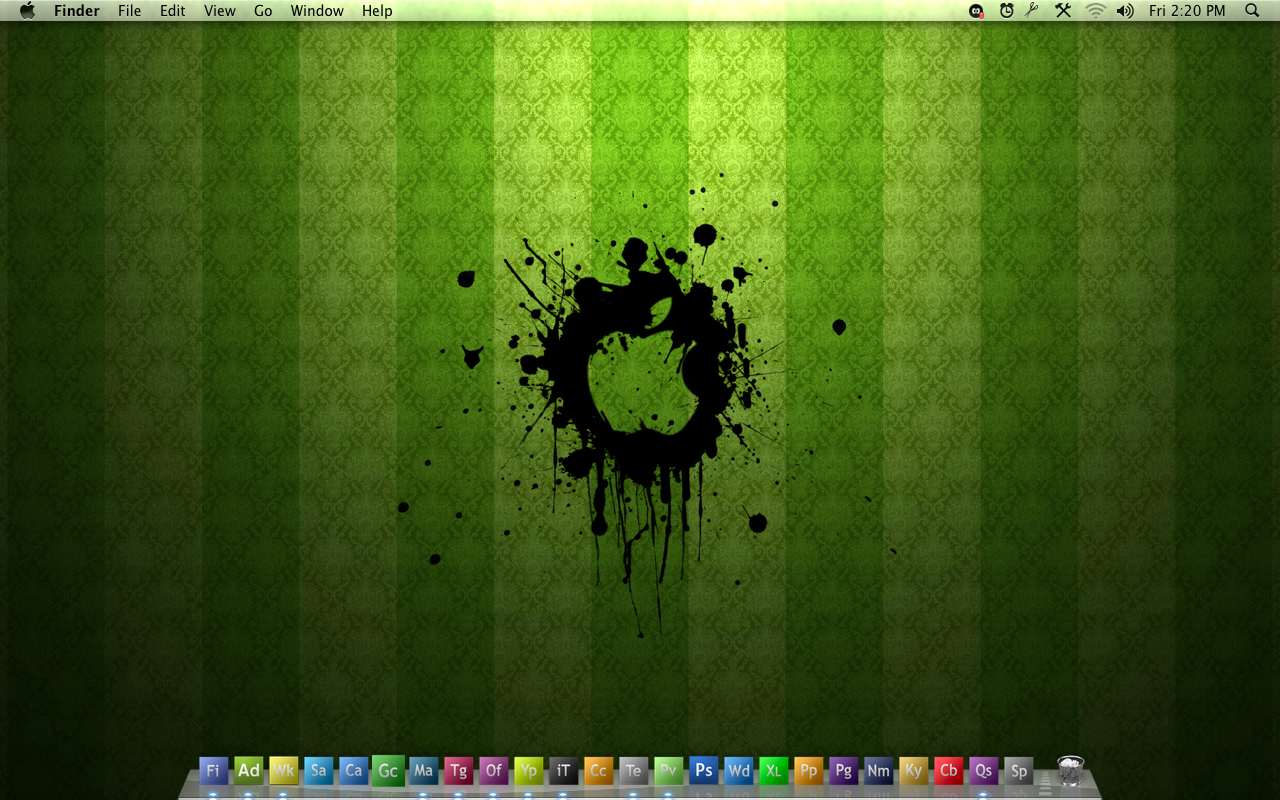Open the orange Cc Dock icon
The width and height of the screenshot is (1280, 800).
pos(598,771)
